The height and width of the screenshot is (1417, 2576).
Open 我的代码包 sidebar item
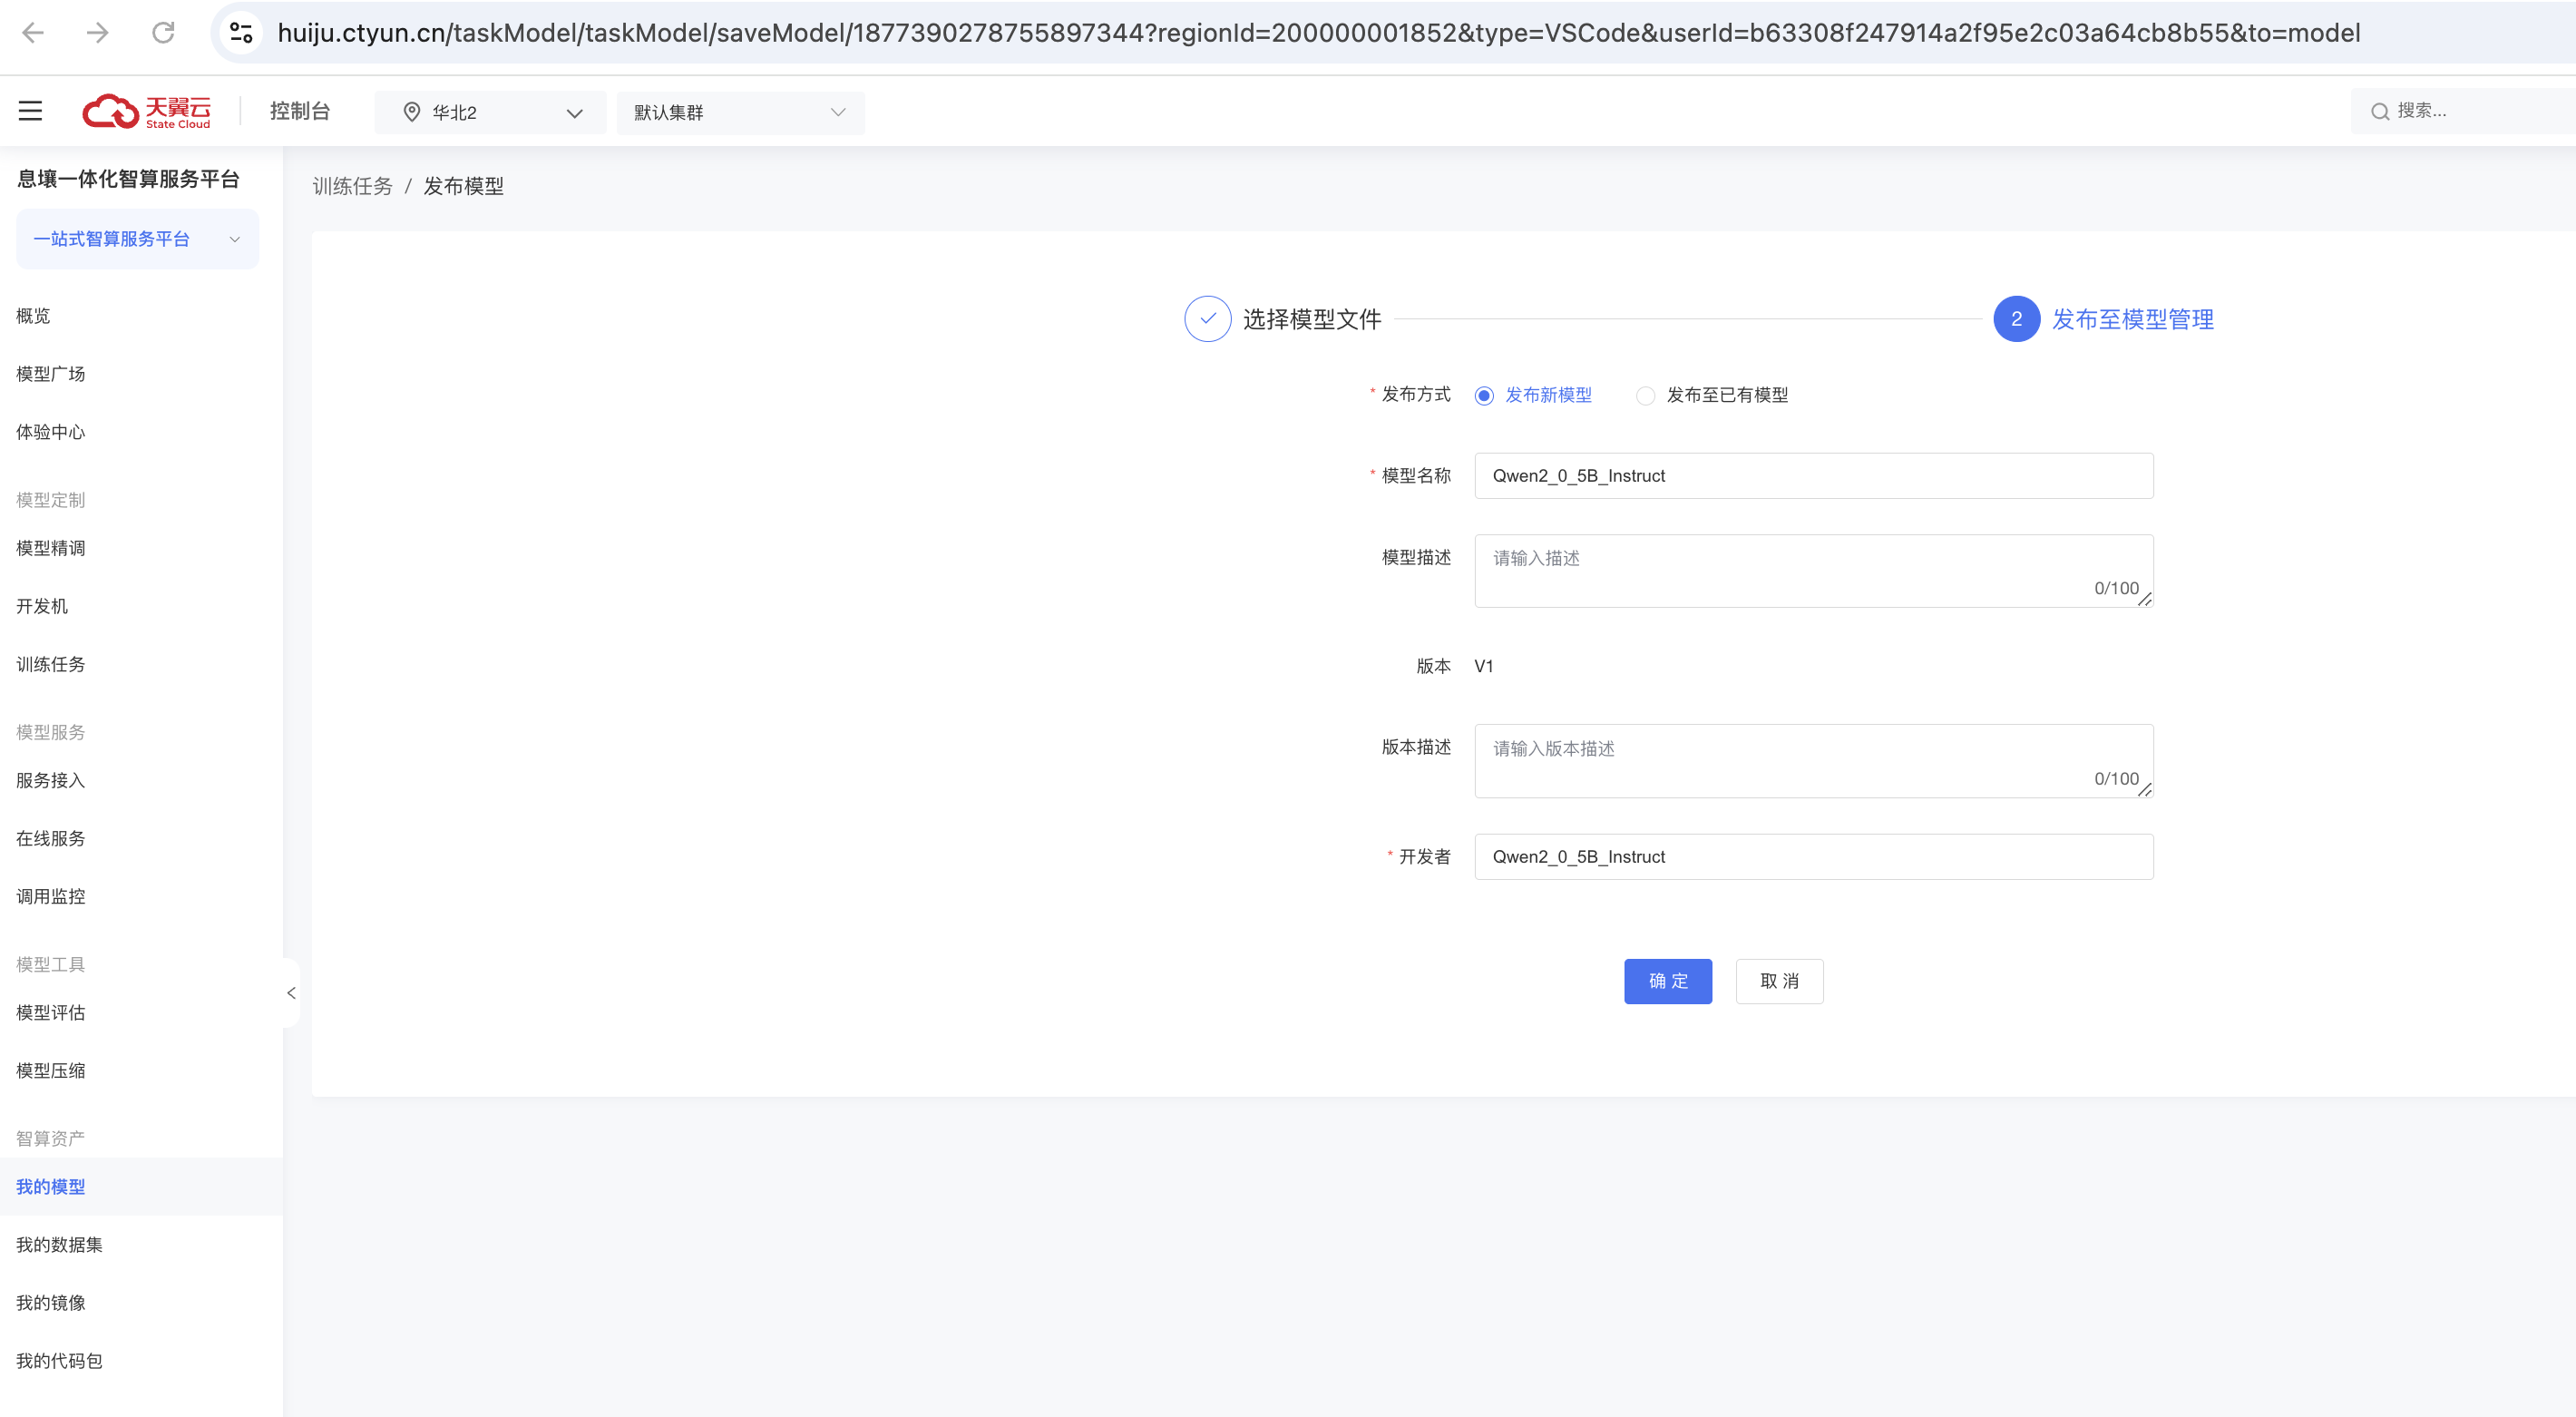(x=60, y=1360)
